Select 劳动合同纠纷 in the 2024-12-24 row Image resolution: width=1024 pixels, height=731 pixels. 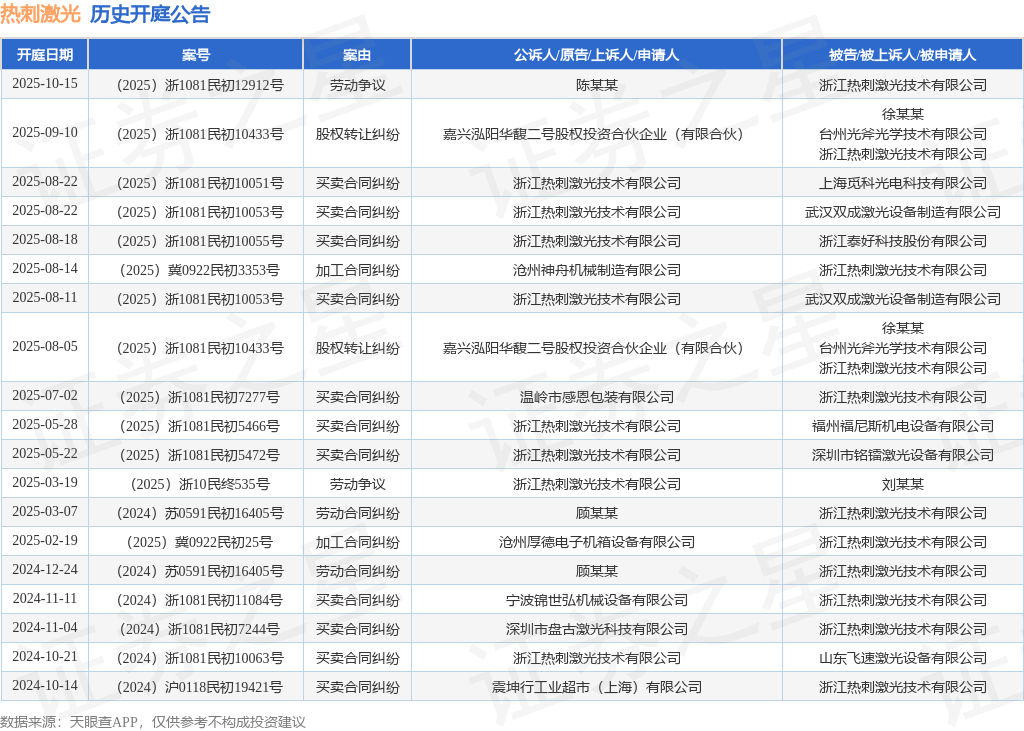click(x=357, y=571)
